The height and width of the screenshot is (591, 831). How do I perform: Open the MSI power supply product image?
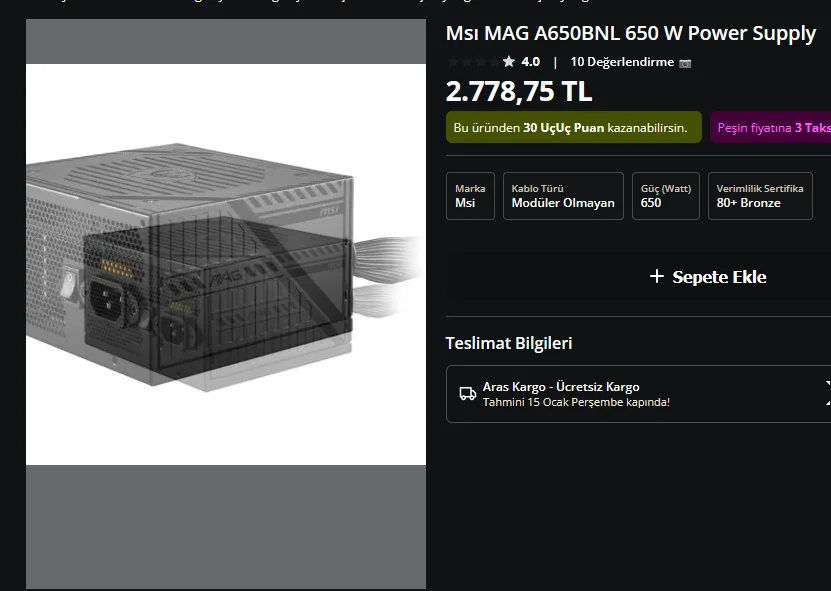[226, 264]
